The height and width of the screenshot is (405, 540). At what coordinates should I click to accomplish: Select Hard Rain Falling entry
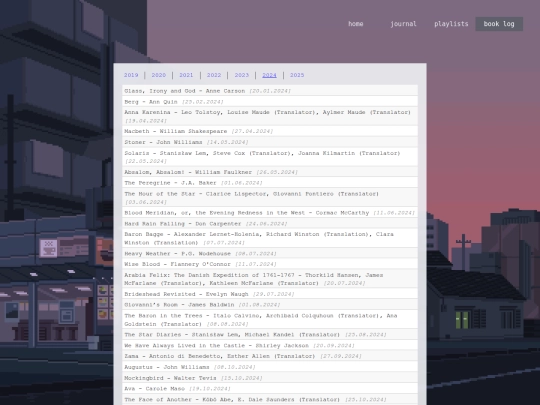pyautogui.click(x=270, y=224)
